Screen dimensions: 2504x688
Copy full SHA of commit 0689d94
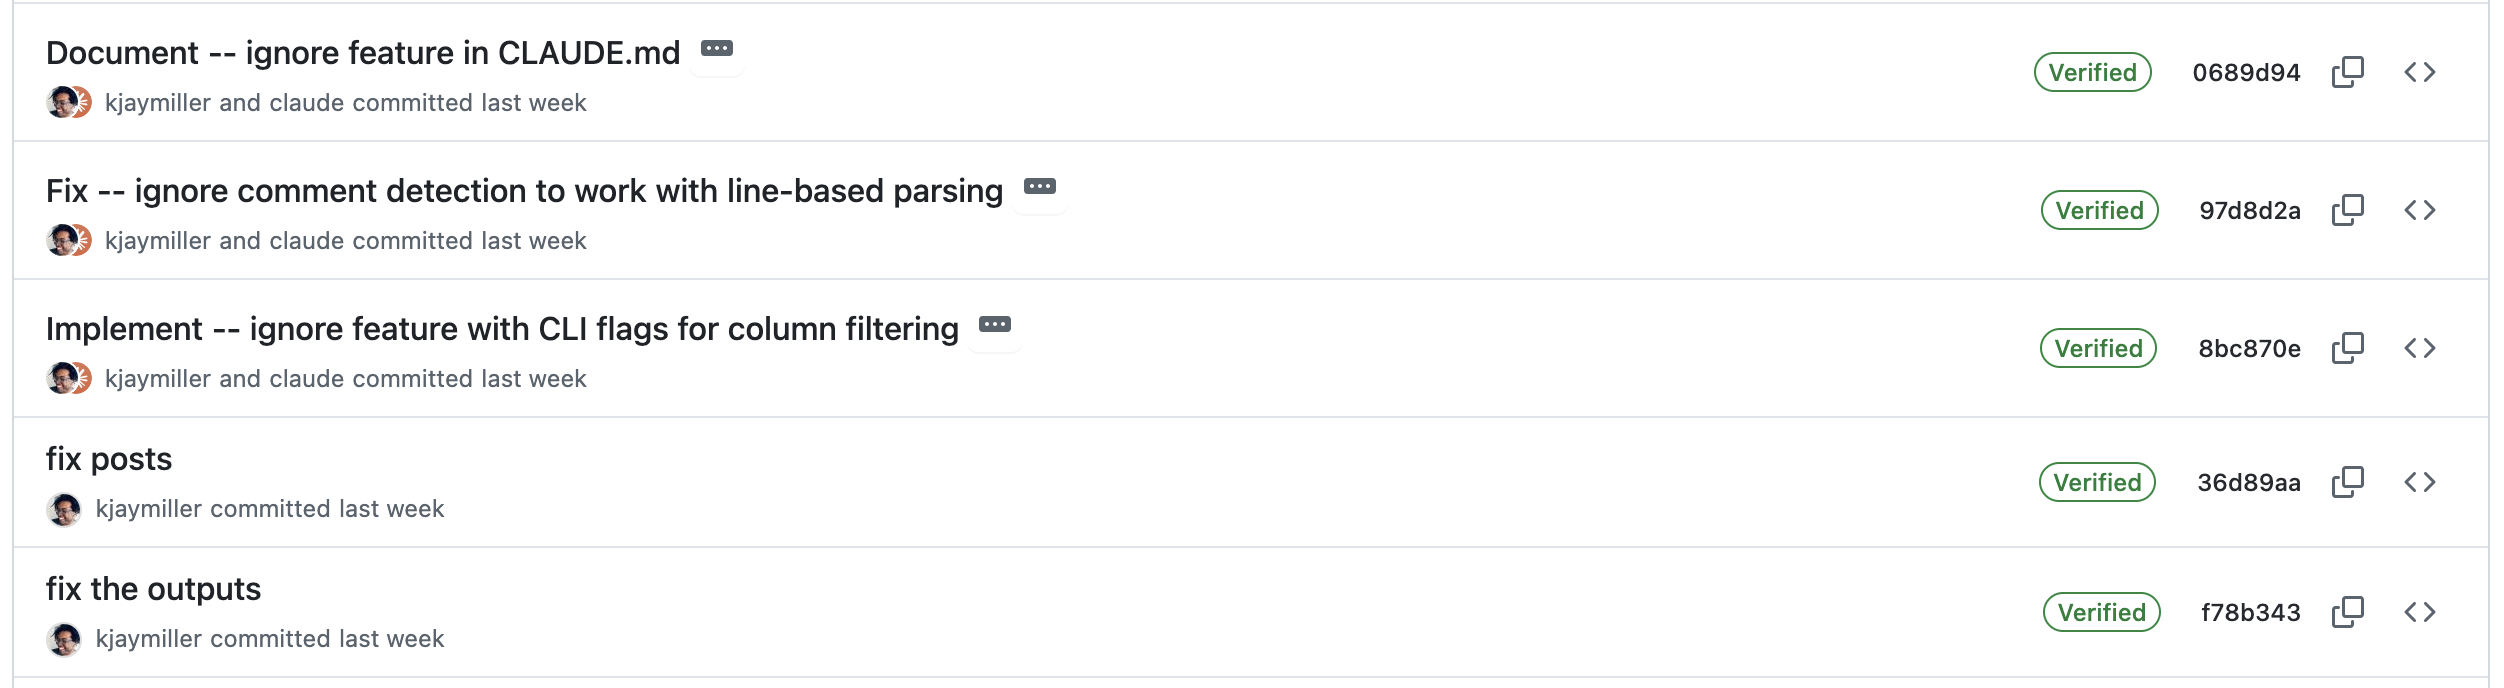pyautogui.click(x=2349, y=72)
